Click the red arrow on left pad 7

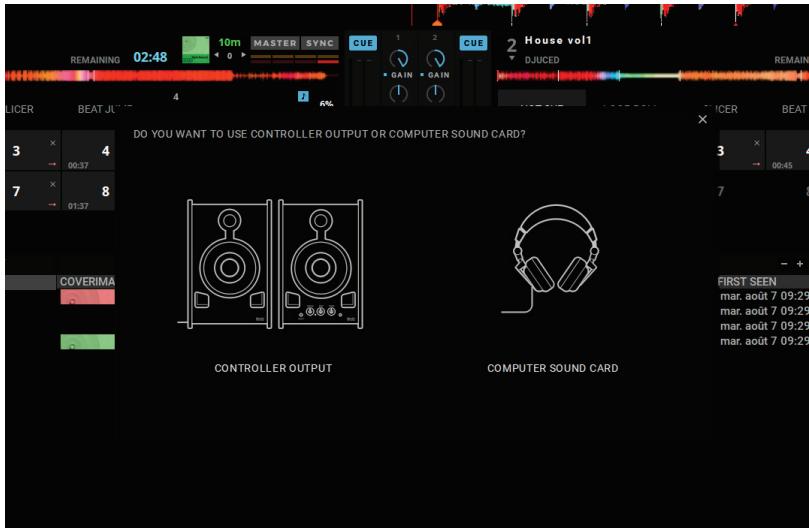pyautogui.click(x=52, y=204)
